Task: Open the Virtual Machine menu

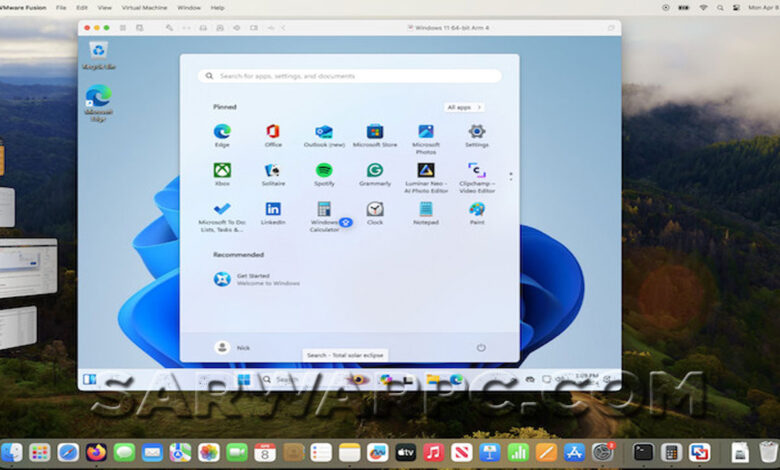Action: 144,8
